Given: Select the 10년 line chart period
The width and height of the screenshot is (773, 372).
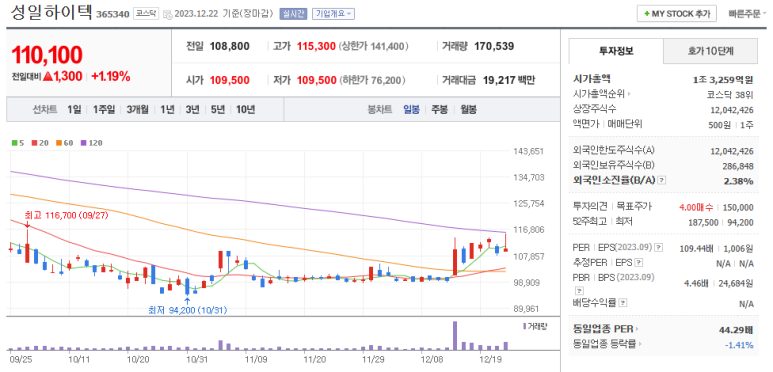Looking at the screenshot, I should click(x=245, y=109).
